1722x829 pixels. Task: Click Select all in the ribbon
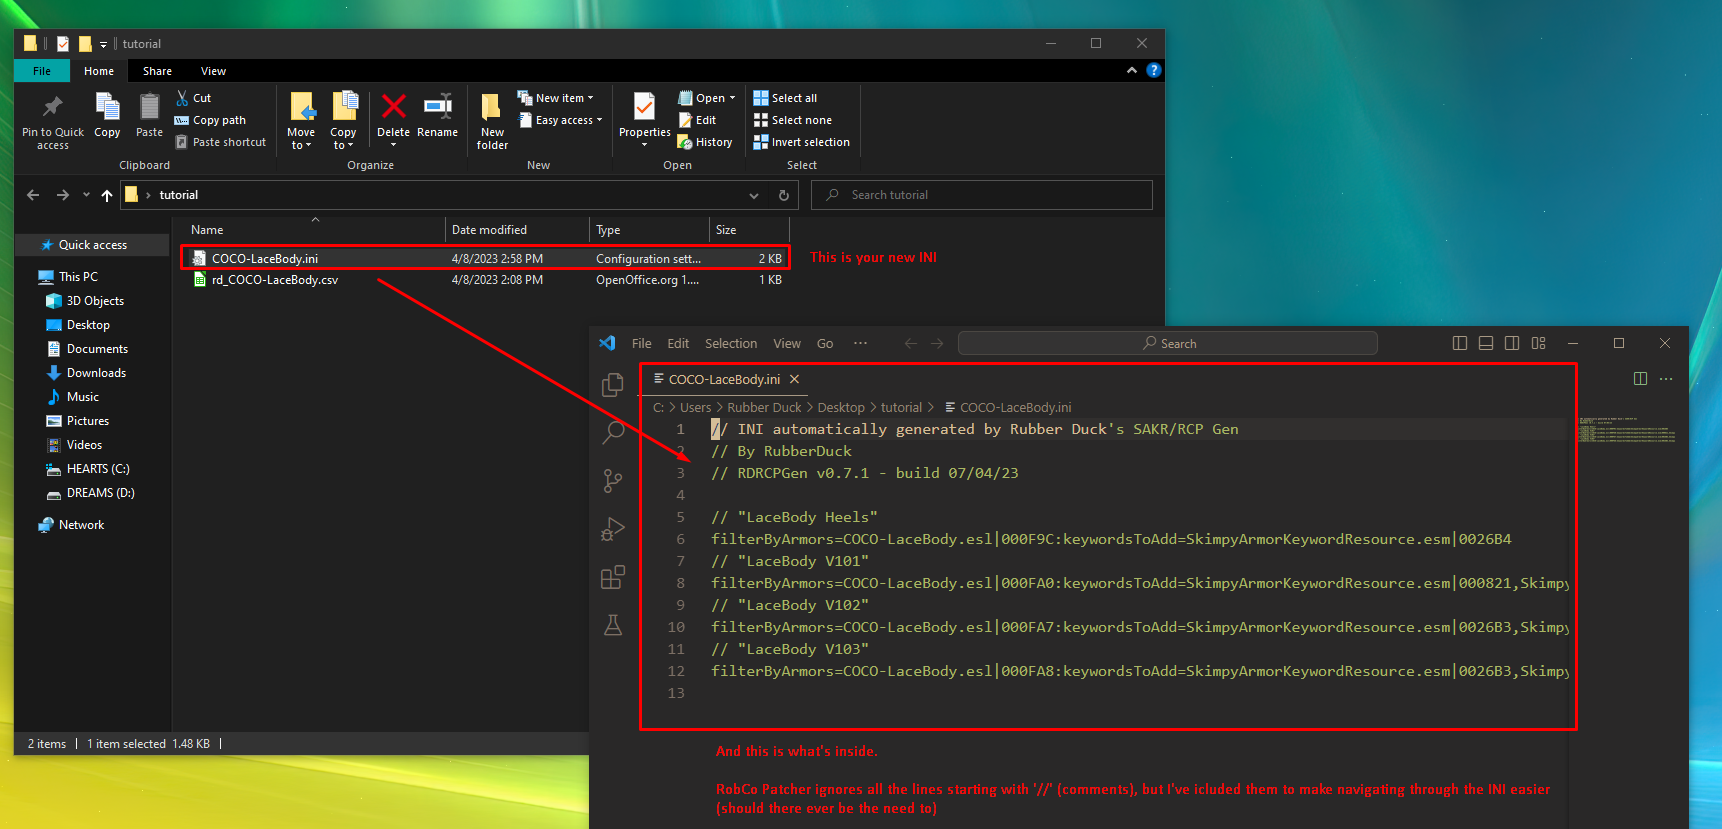click(x=786, y=98)
